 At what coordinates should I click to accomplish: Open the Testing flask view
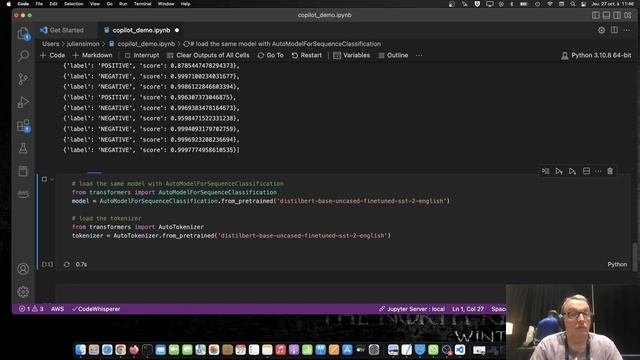coord(23,148)
